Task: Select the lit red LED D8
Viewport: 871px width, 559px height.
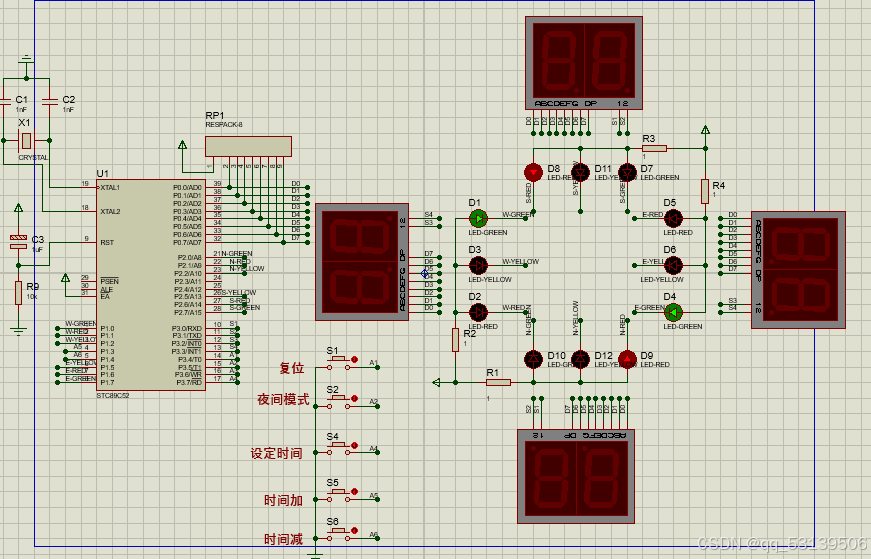Action: coord(533,172)
